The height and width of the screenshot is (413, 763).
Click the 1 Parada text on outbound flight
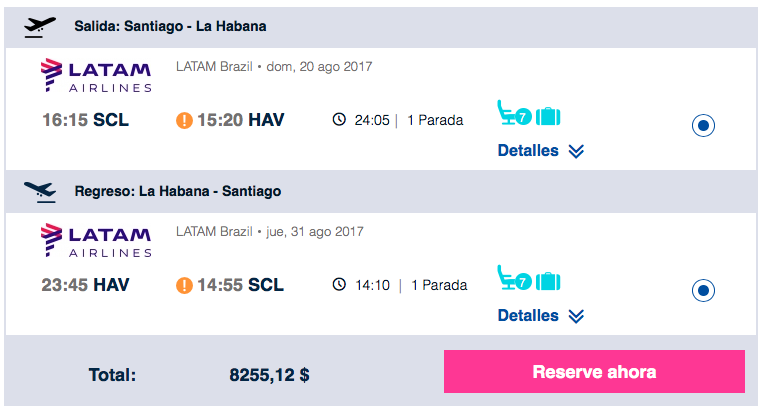(x=435, y=120)
